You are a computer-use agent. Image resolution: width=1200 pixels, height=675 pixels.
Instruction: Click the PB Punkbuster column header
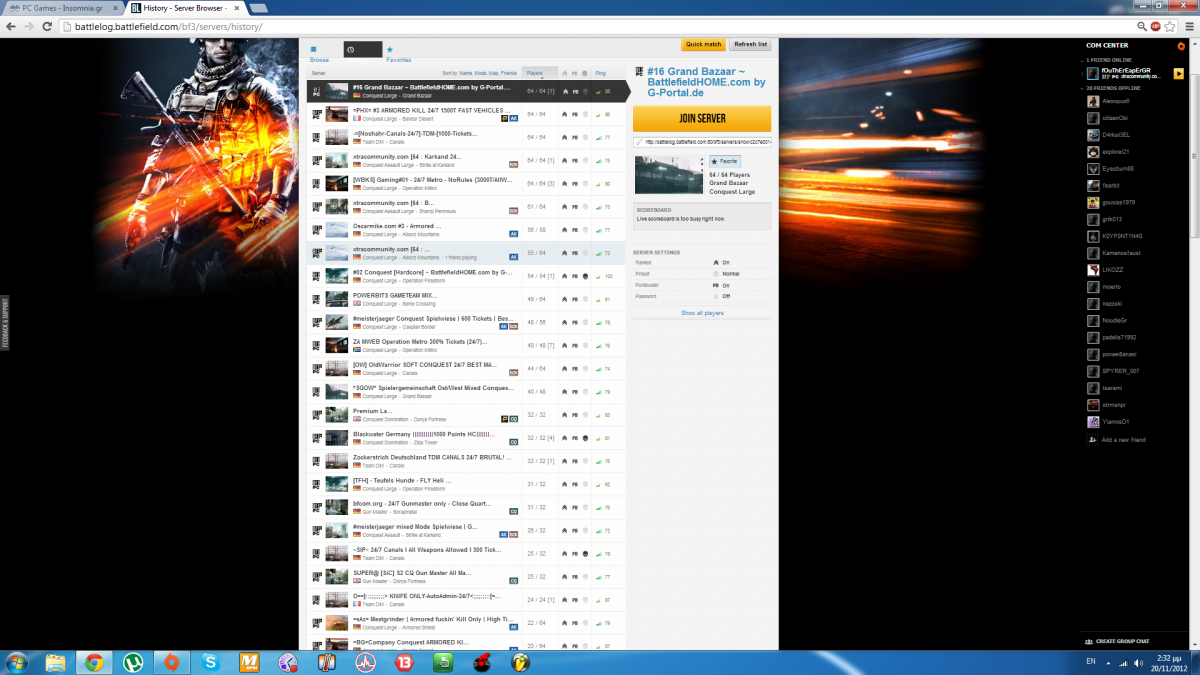574,73
